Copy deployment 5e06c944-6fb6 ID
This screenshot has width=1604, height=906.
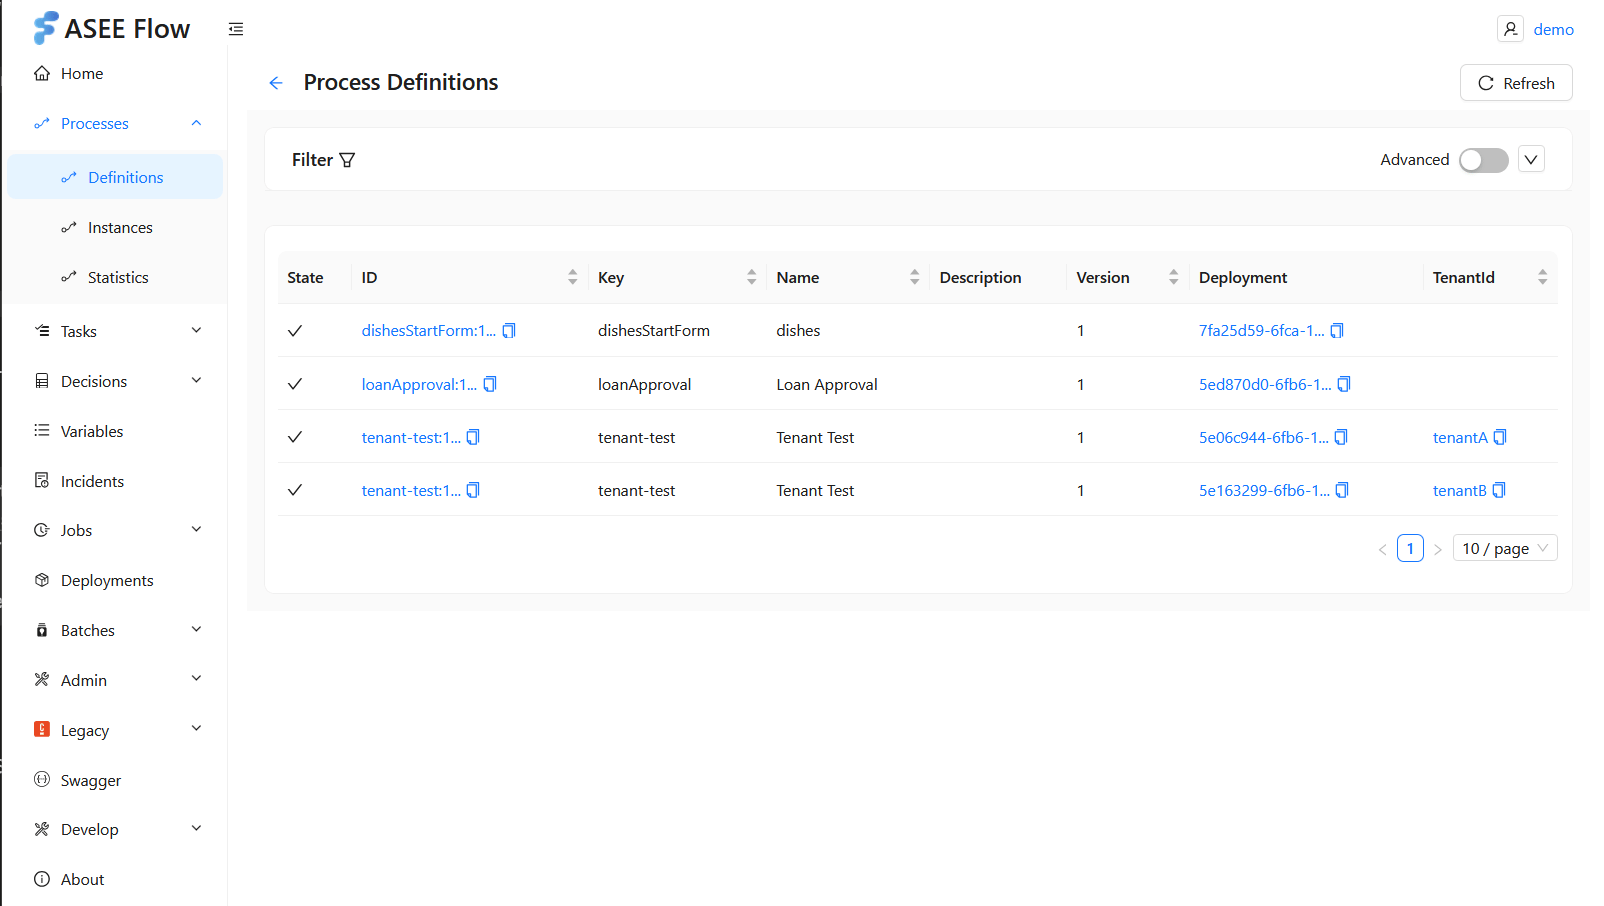(x=1341, y=437)
